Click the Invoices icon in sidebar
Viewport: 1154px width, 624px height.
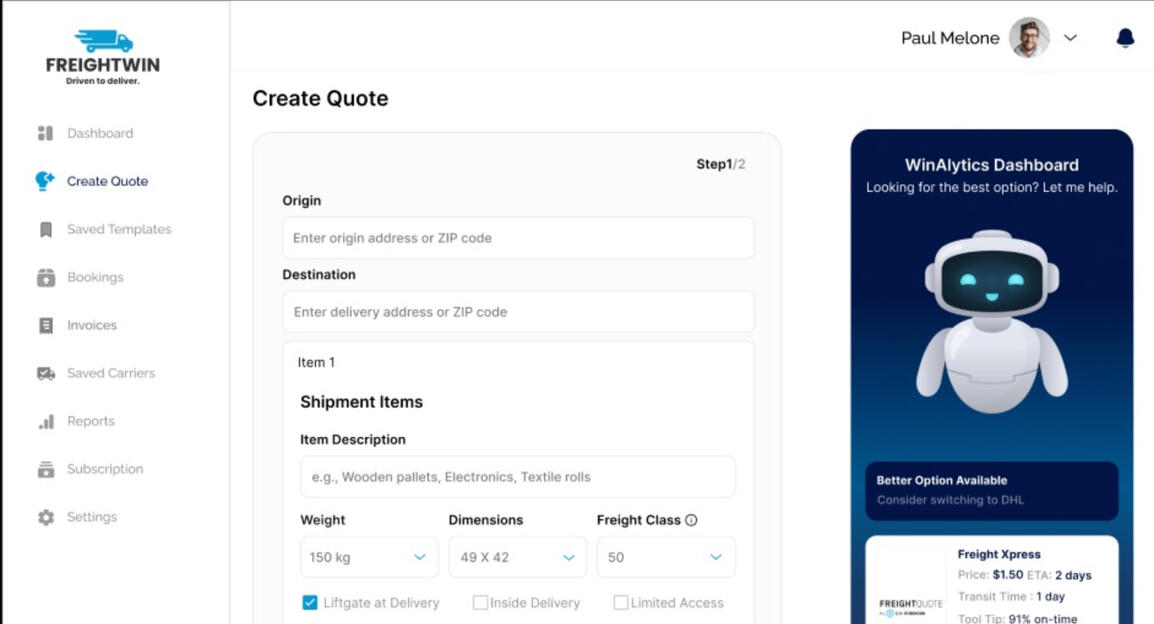click(45, 326)
